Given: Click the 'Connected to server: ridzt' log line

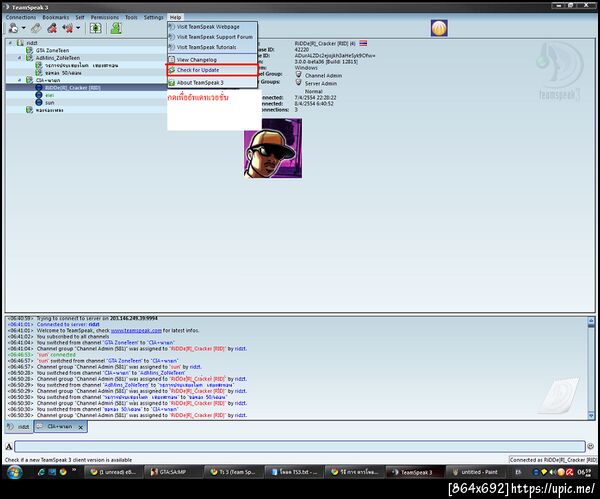Looking at the screenshot, I should click(x=68, y=324).
